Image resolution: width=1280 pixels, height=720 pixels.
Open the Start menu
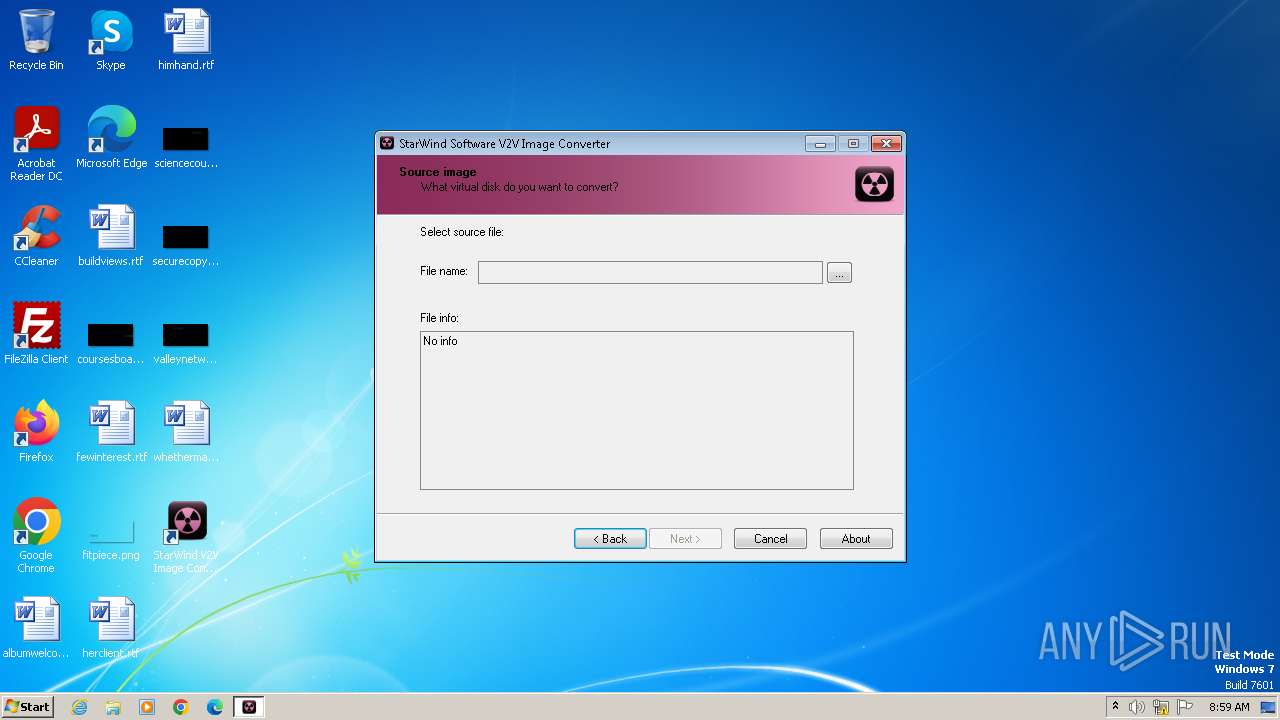27,707
